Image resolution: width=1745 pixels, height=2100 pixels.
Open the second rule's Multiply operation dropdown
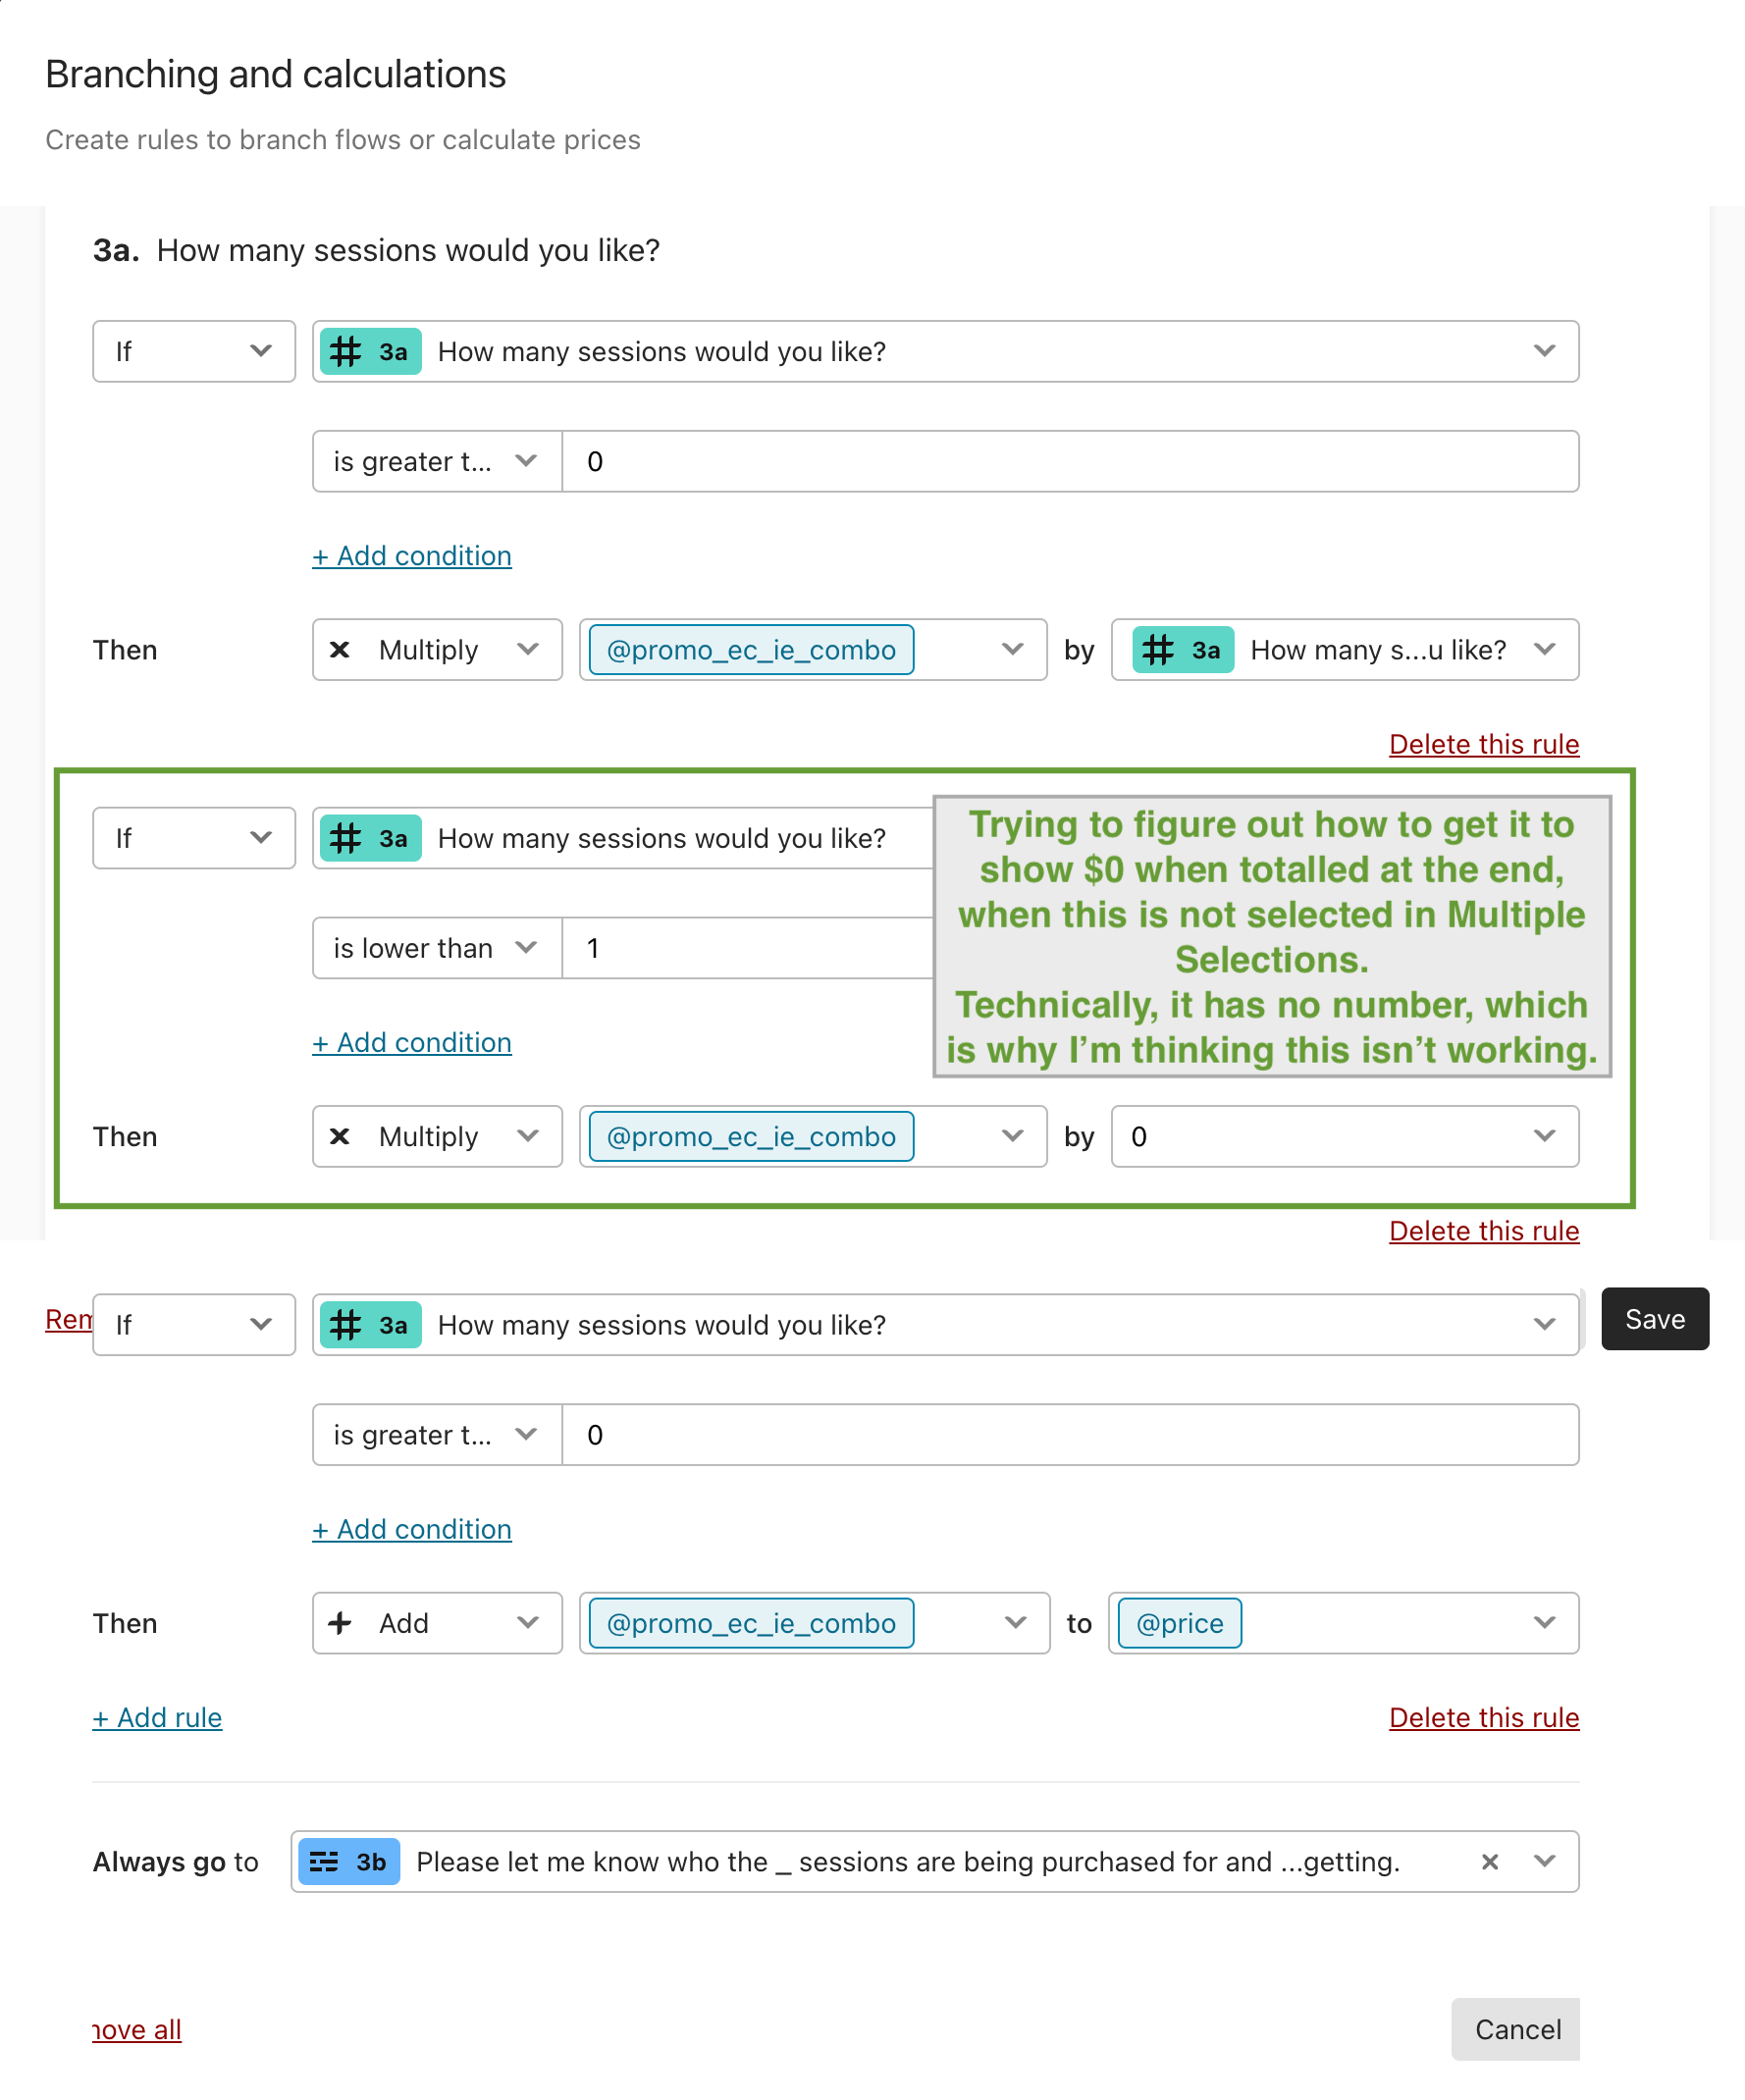(x=437, y=1136)
